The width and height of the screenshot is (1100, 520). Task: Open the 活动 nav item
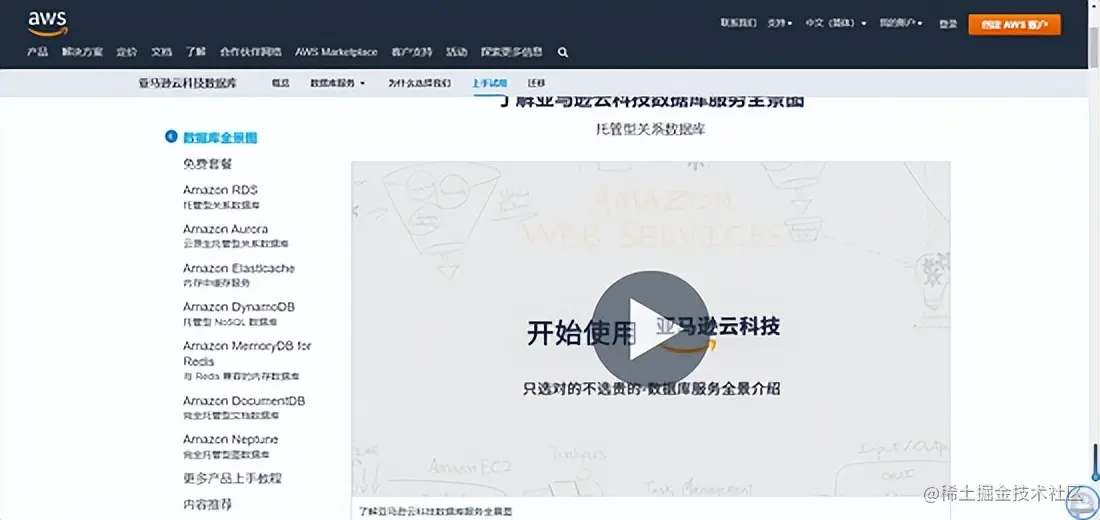point(457,52)
